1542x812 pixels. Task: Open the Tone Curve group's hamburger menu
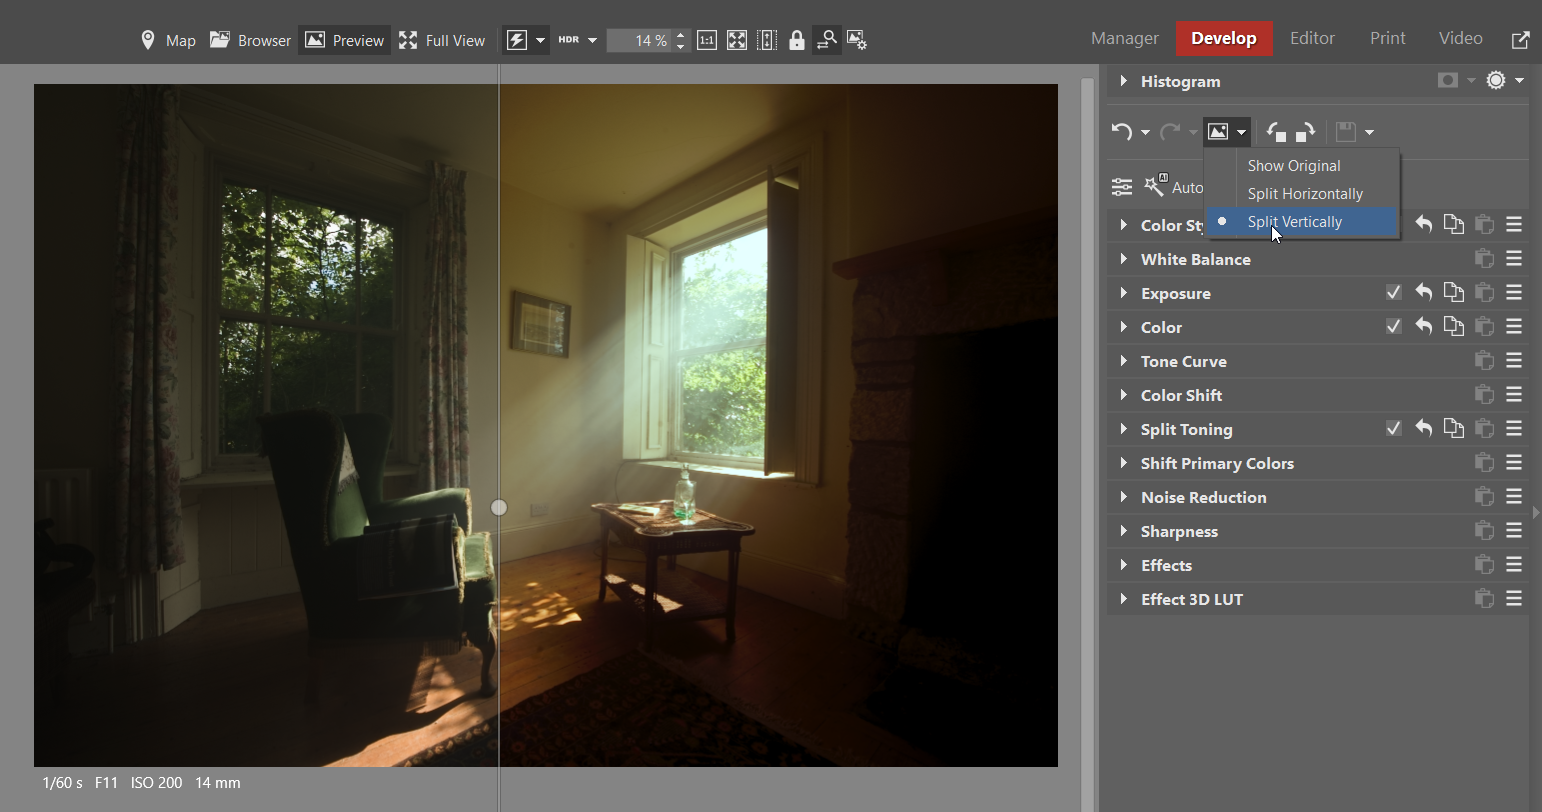click(1514, 361)
